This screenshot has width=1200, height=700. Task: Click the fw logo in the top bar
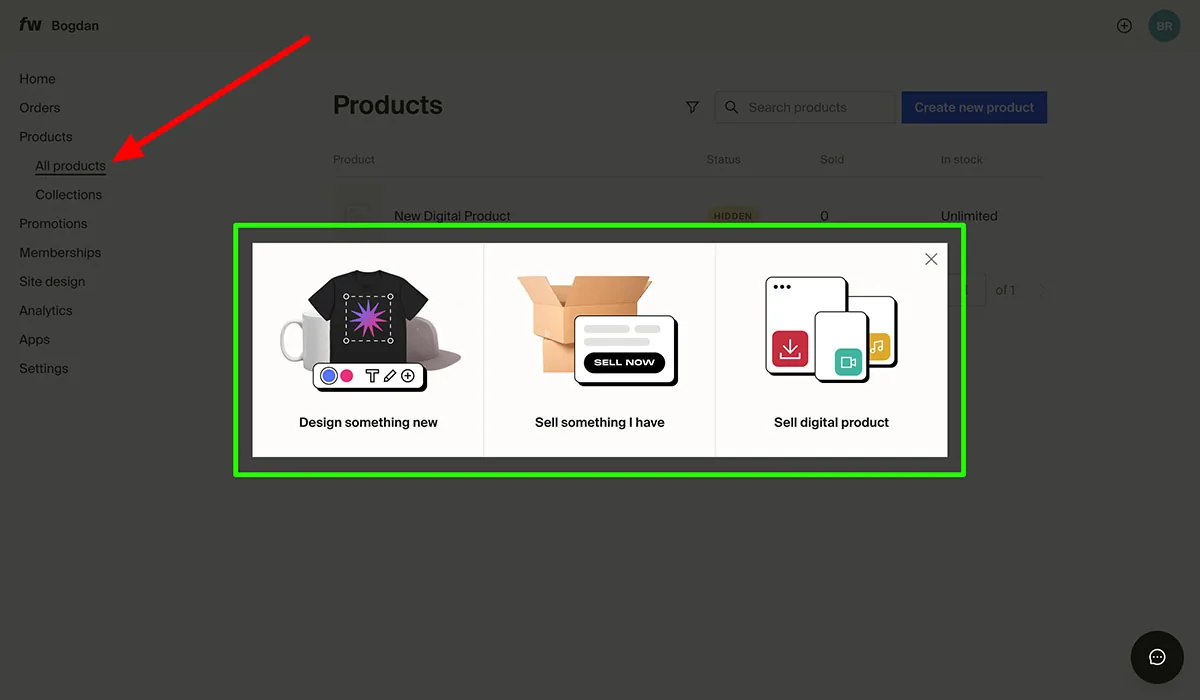coord(30,25)
